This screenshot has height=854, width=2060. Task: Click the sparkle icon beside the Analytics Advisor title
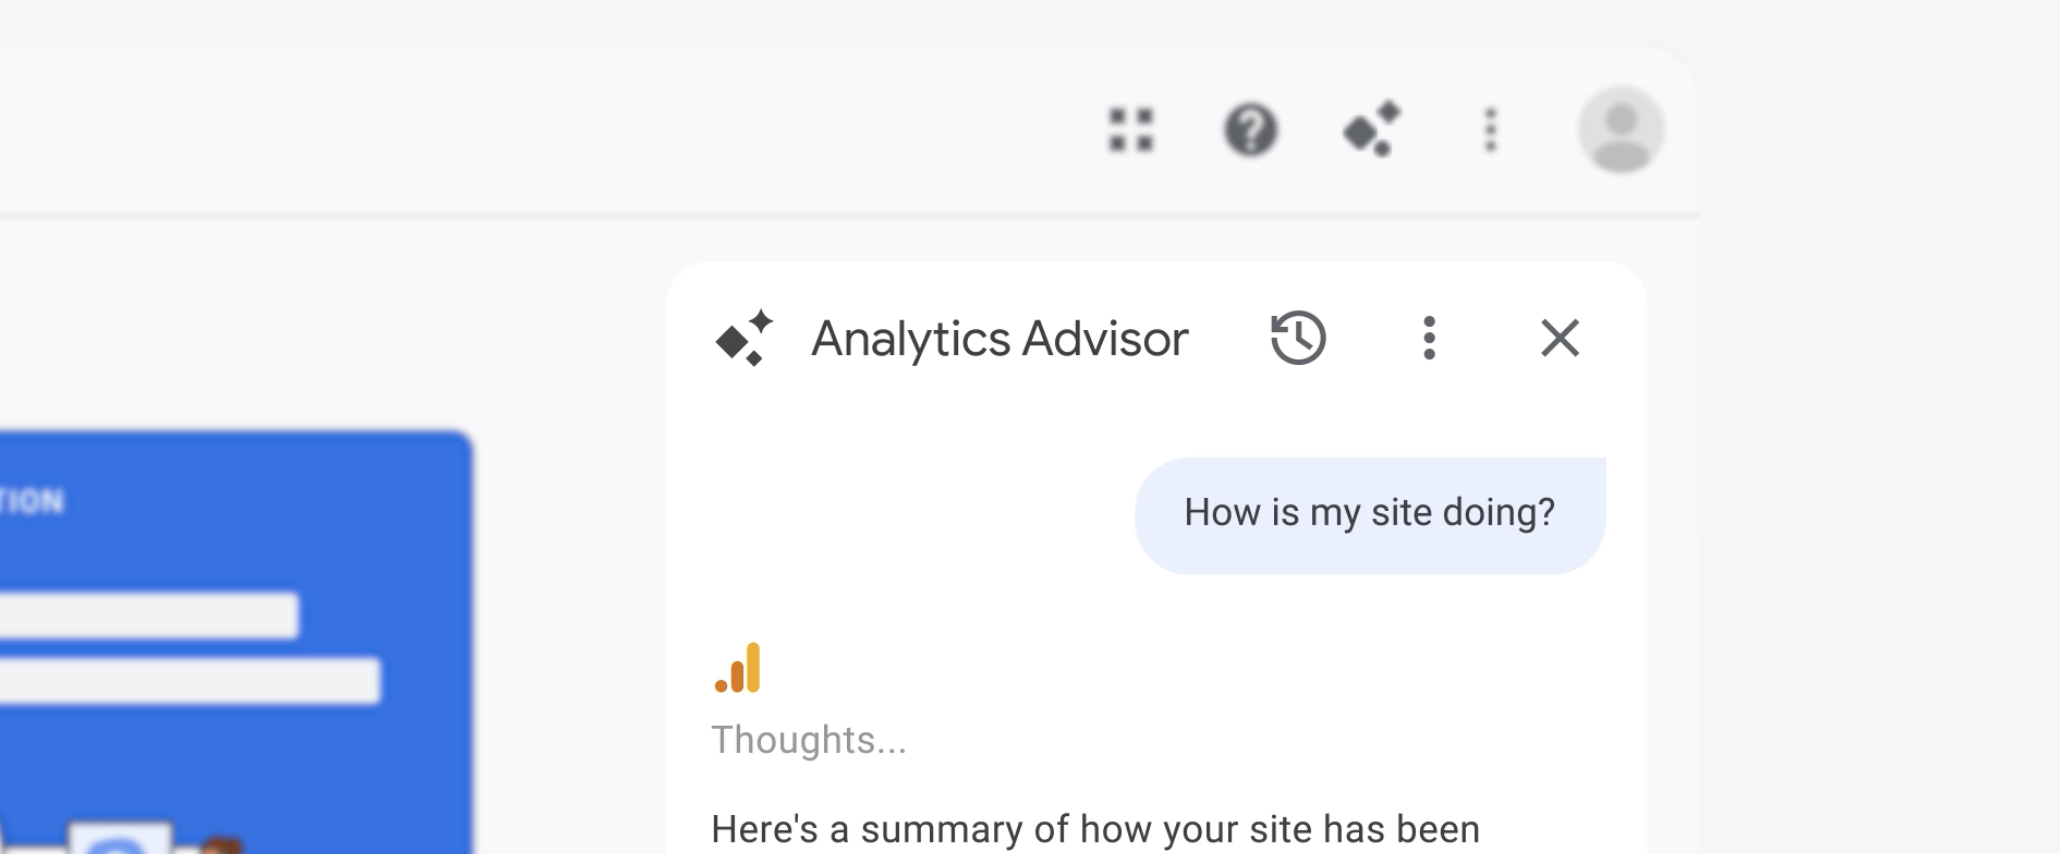pos(744,338)
